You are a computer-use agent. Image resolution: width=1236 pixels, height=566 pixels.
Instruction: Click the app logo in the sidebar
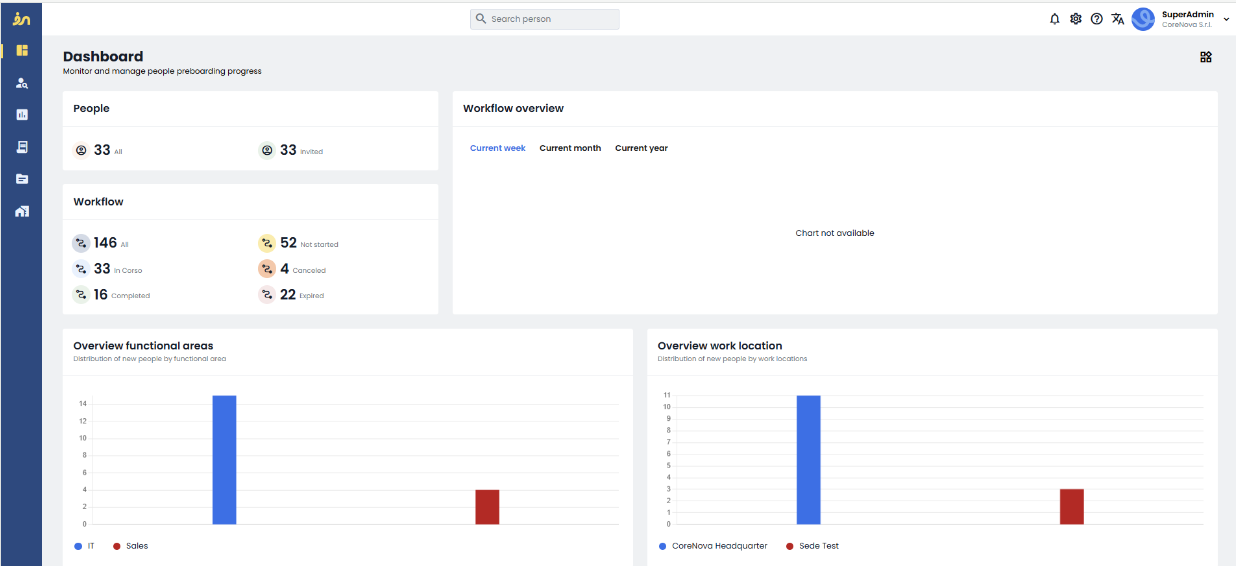(21, 19)
